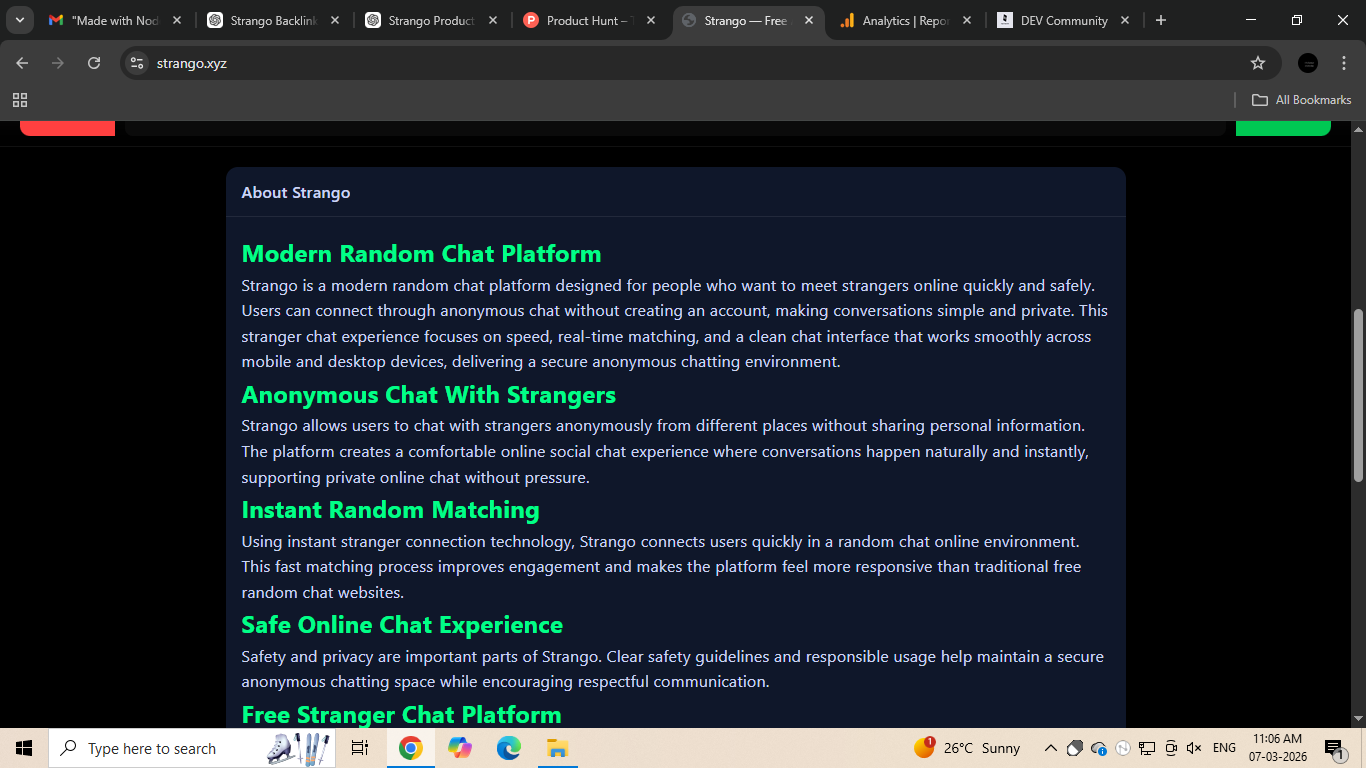Screen dimensions: 1366x768
Task: Open the ENG language selector in the tray
Action: coord(1223,748)
